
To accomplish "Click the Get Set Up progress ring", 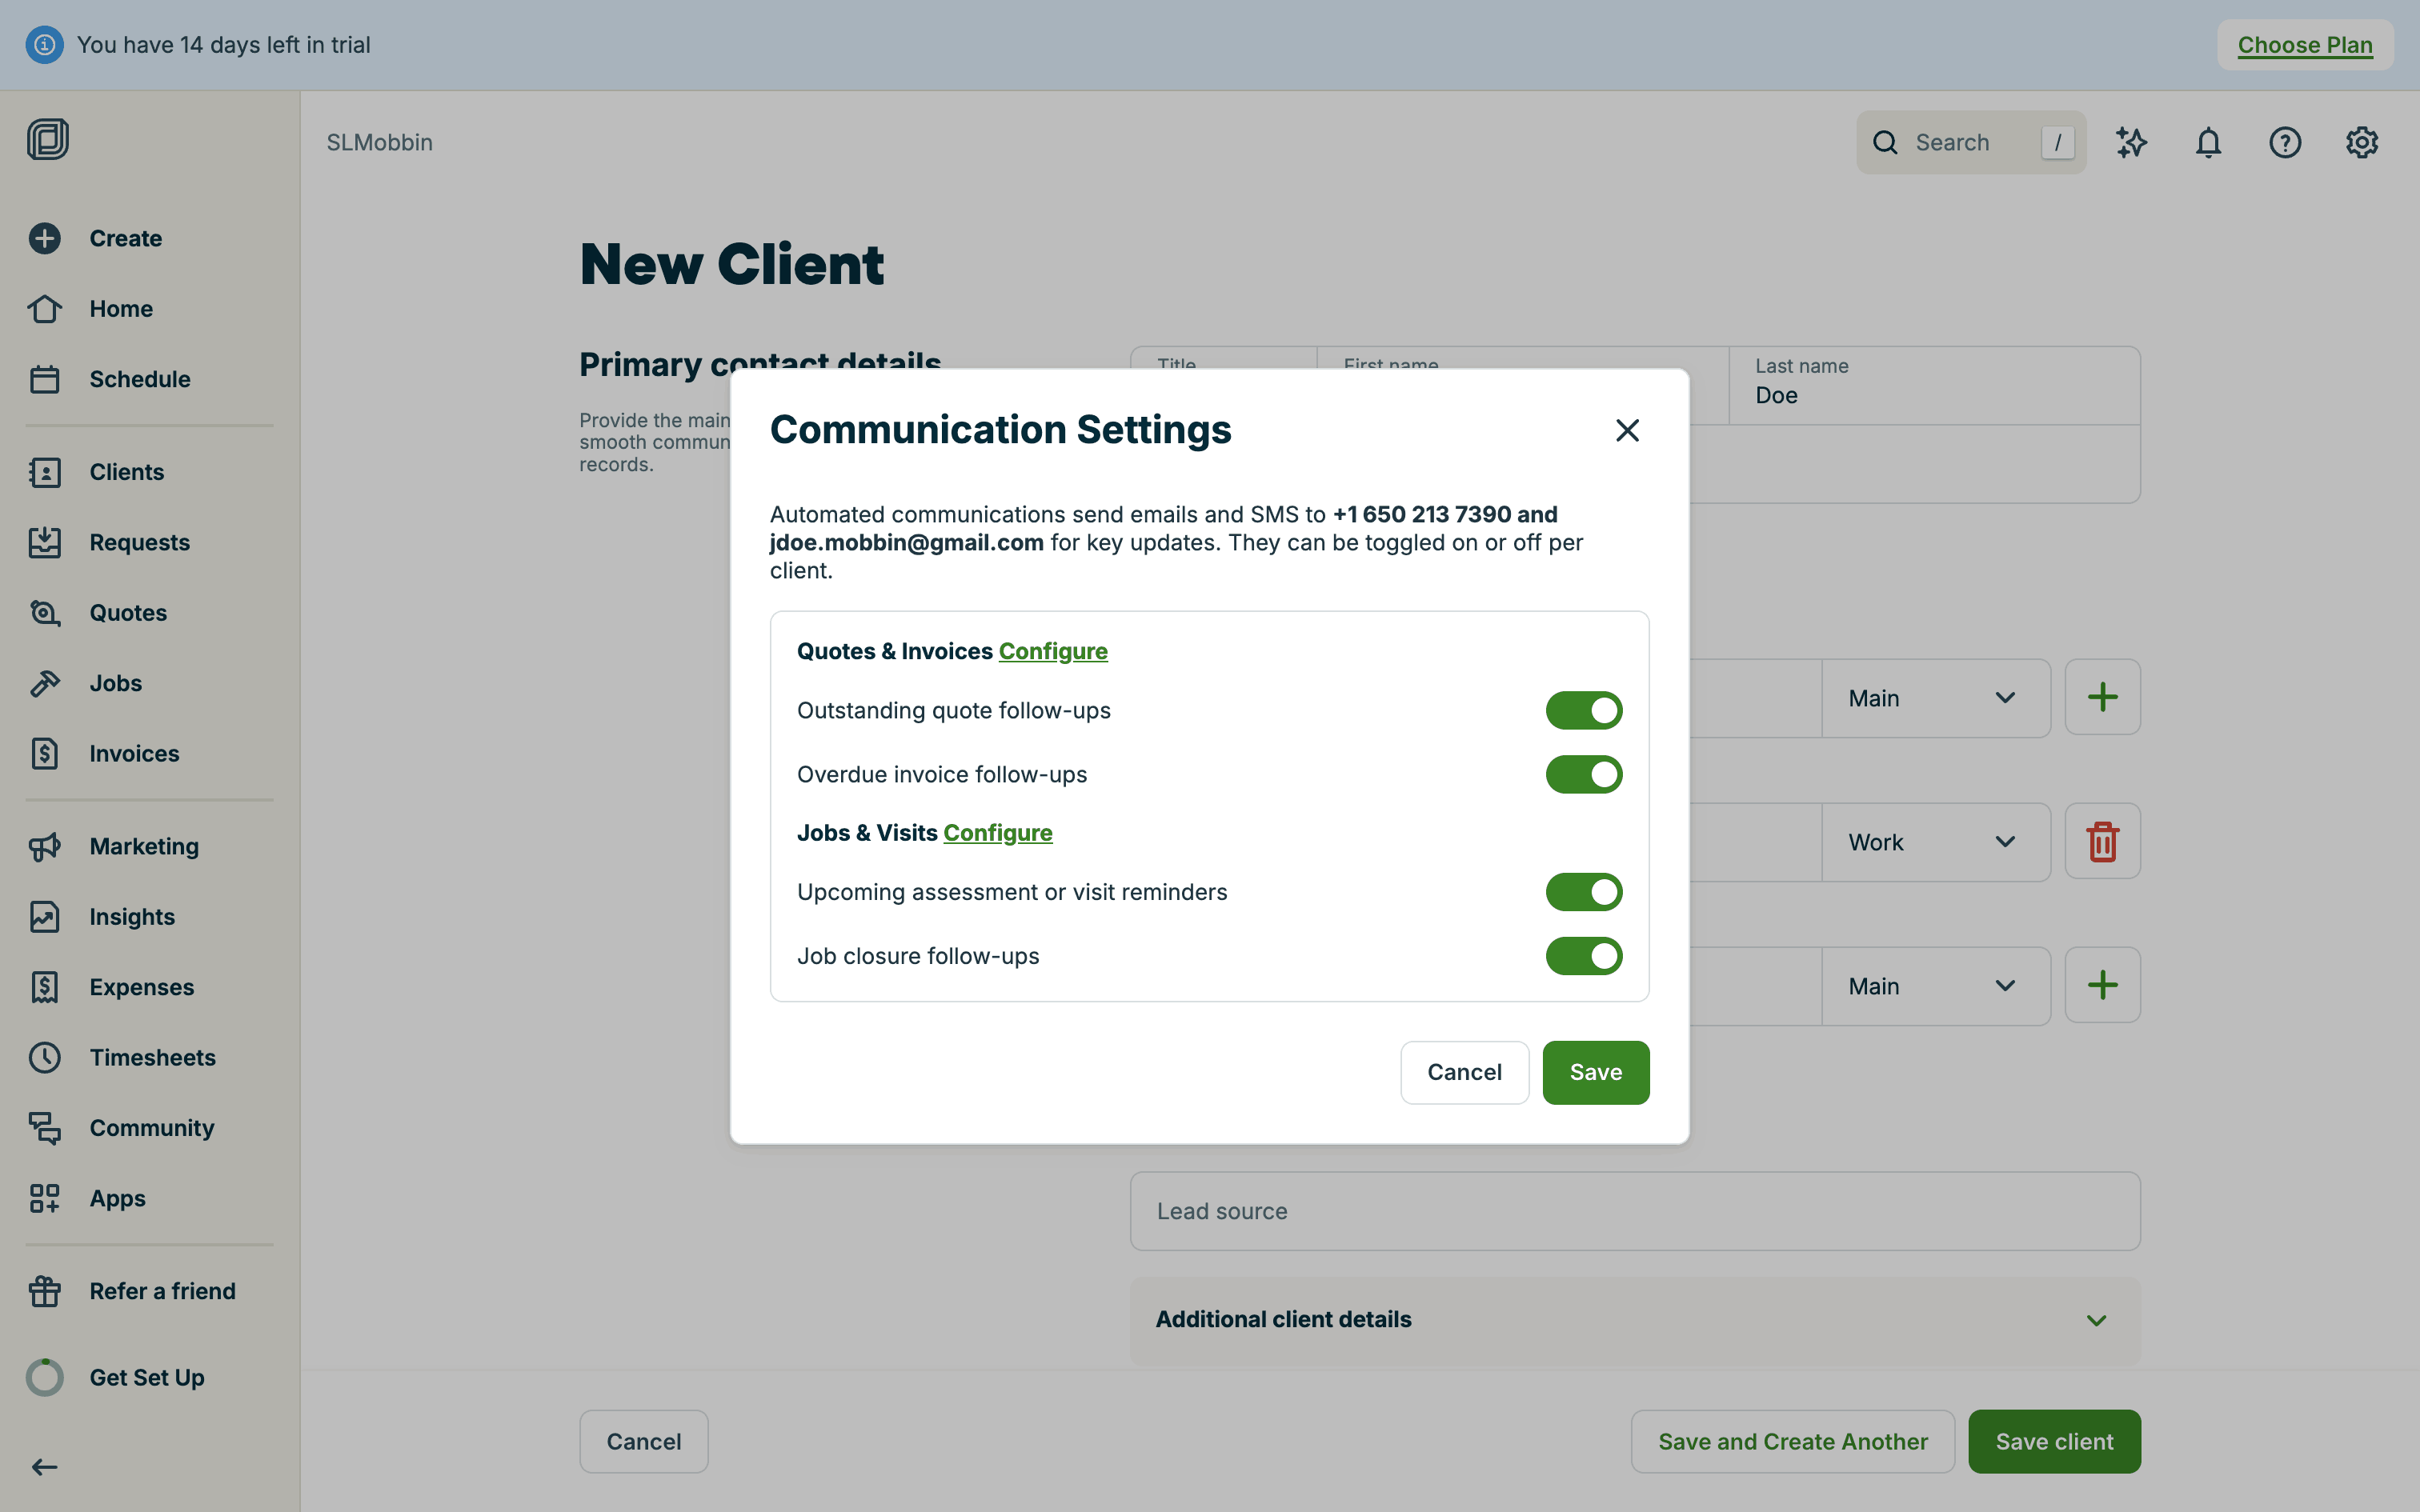I will tap(45, 1378).
